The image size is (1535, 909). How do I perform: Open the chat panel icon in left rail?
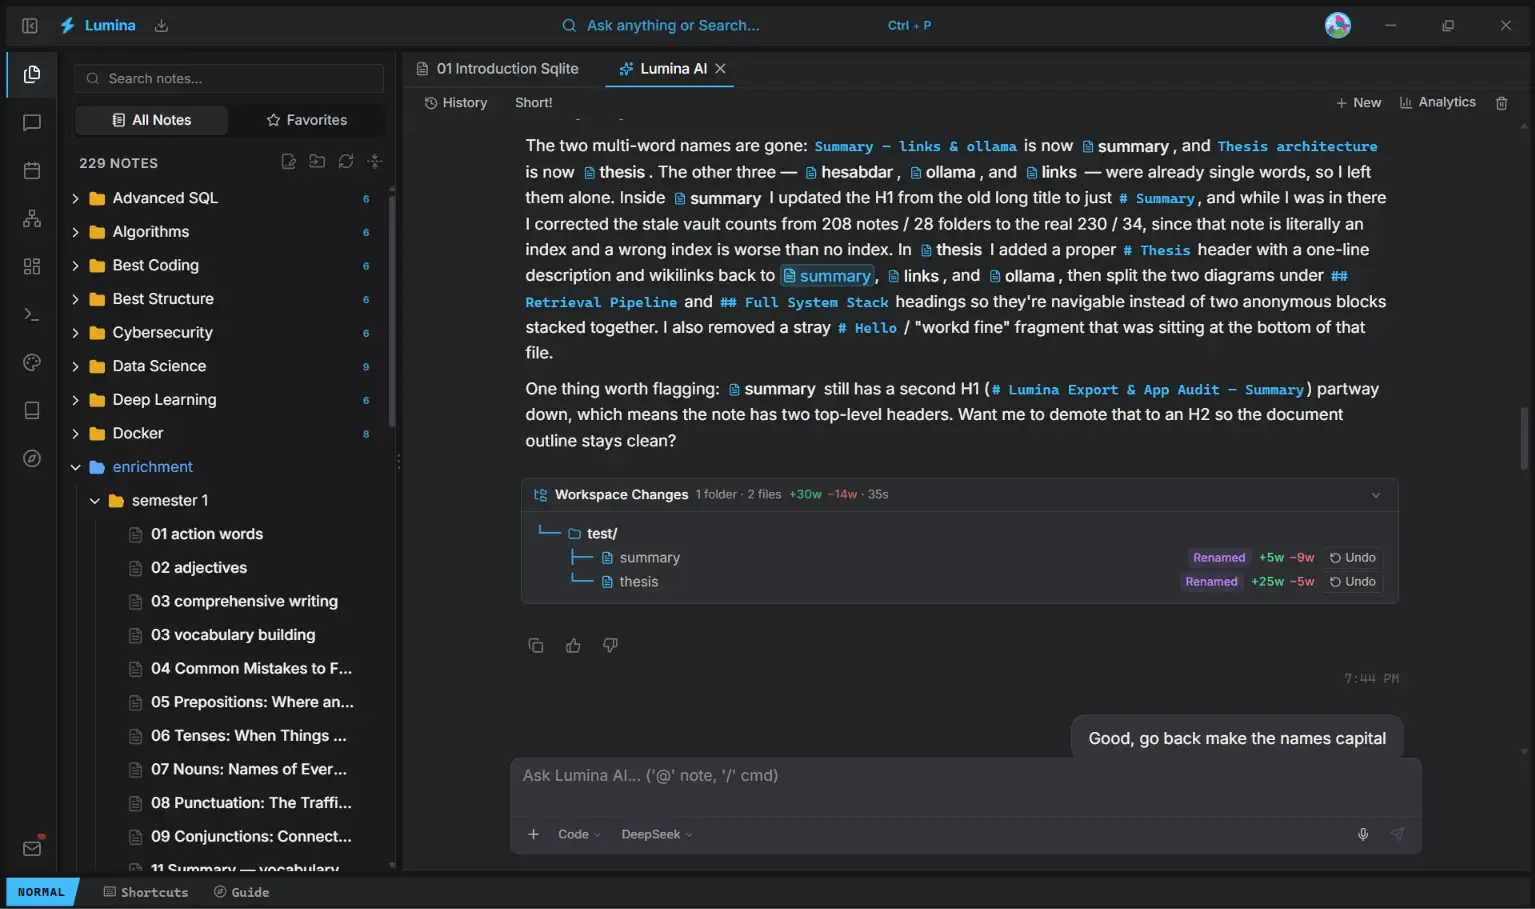[x=32, y=123]
